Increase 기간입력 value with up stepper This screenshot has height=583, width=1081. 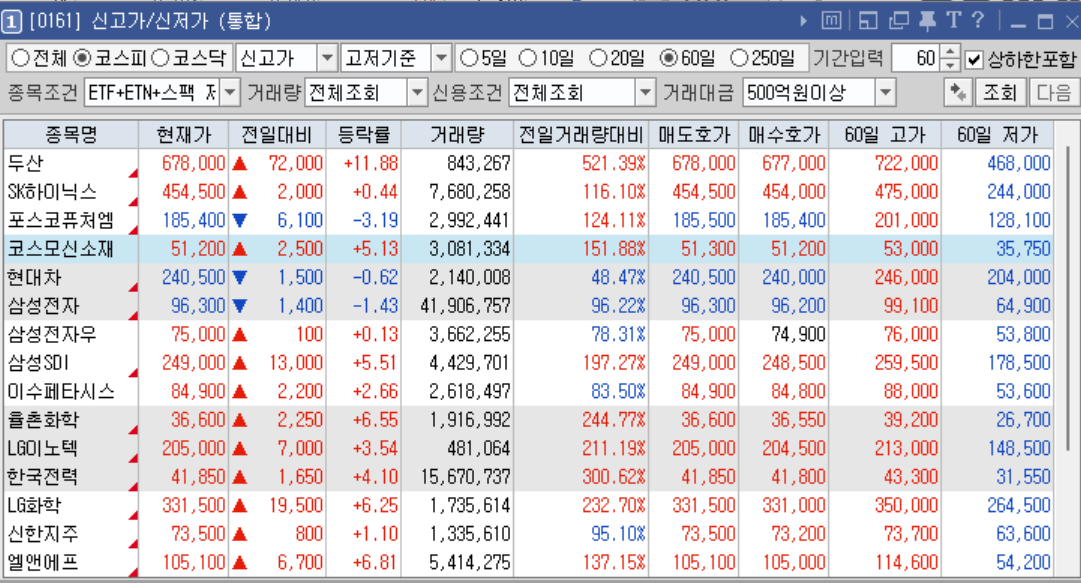(x=950, y=52)
